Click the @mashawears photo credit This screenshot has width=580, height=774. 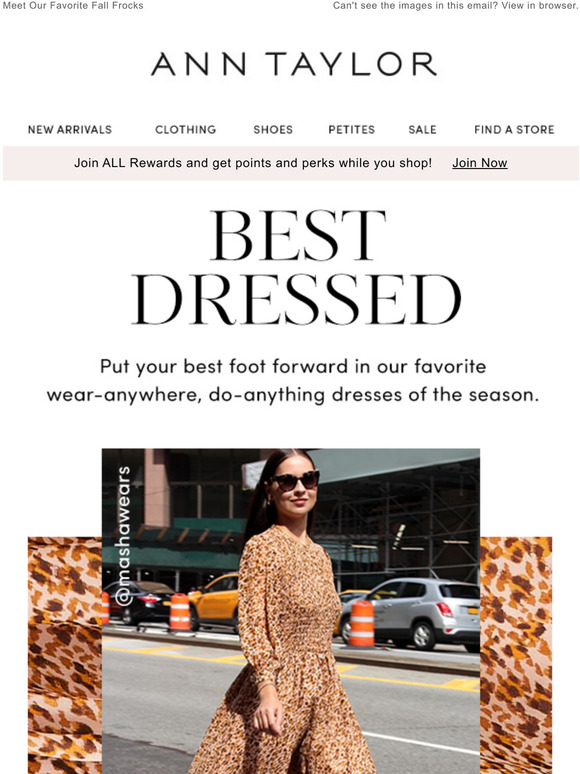(122, 536)
